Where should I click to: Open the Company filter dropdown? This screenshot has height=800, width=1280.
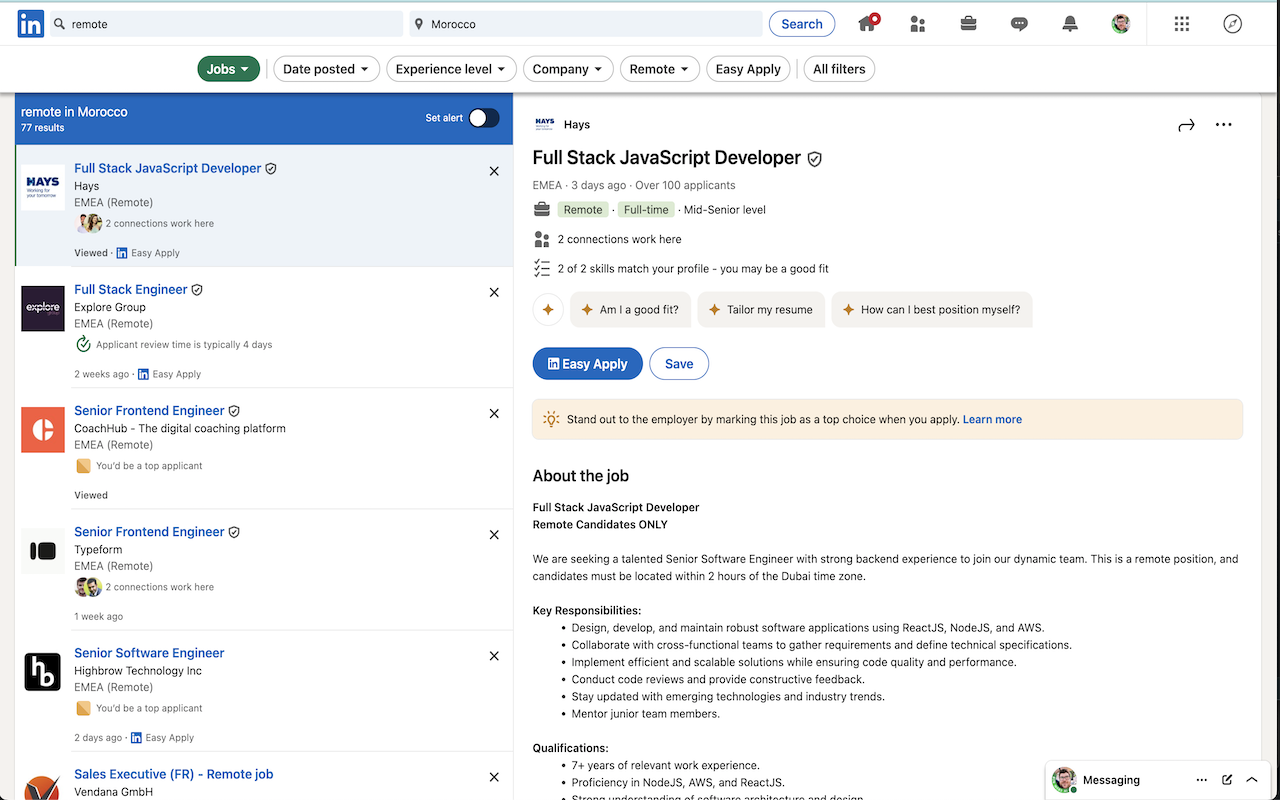[x=568, y=69]
